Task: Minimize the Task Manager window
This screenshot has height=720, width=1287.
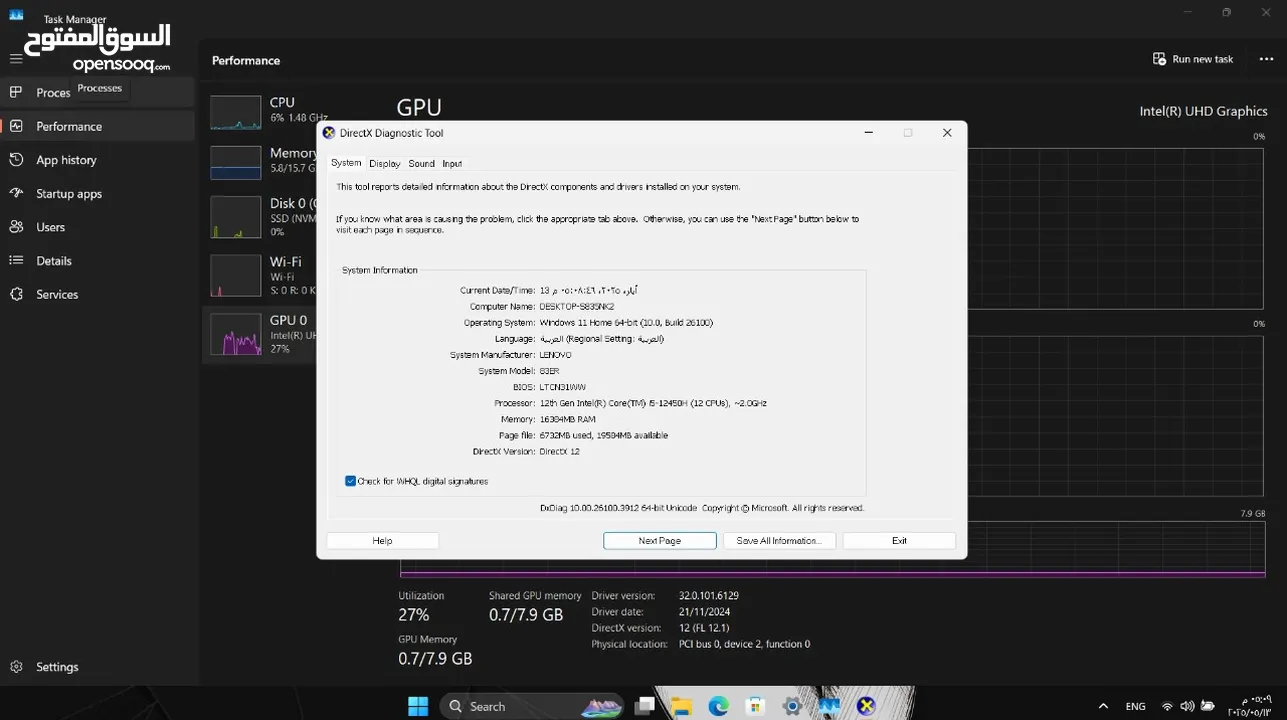Action: click(1187, 12)
